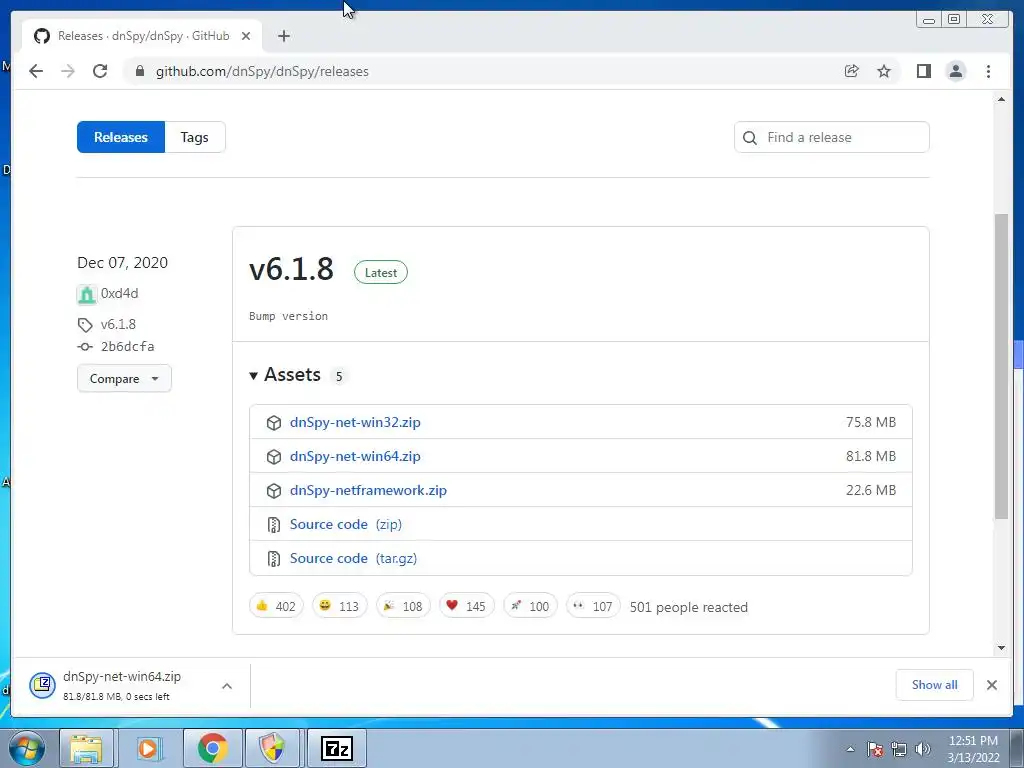
Task: Open the Chrome three-dot menu
Action: point(988,71)
